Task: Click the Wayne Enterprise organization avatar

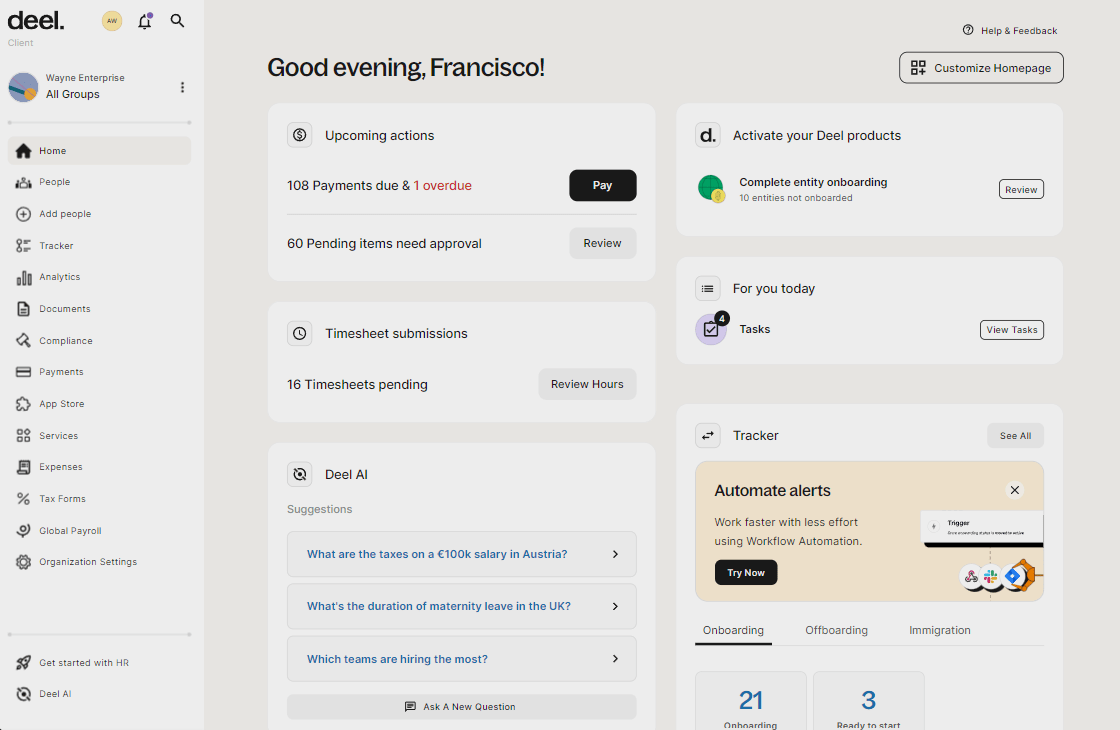Action: click(24, 87)
